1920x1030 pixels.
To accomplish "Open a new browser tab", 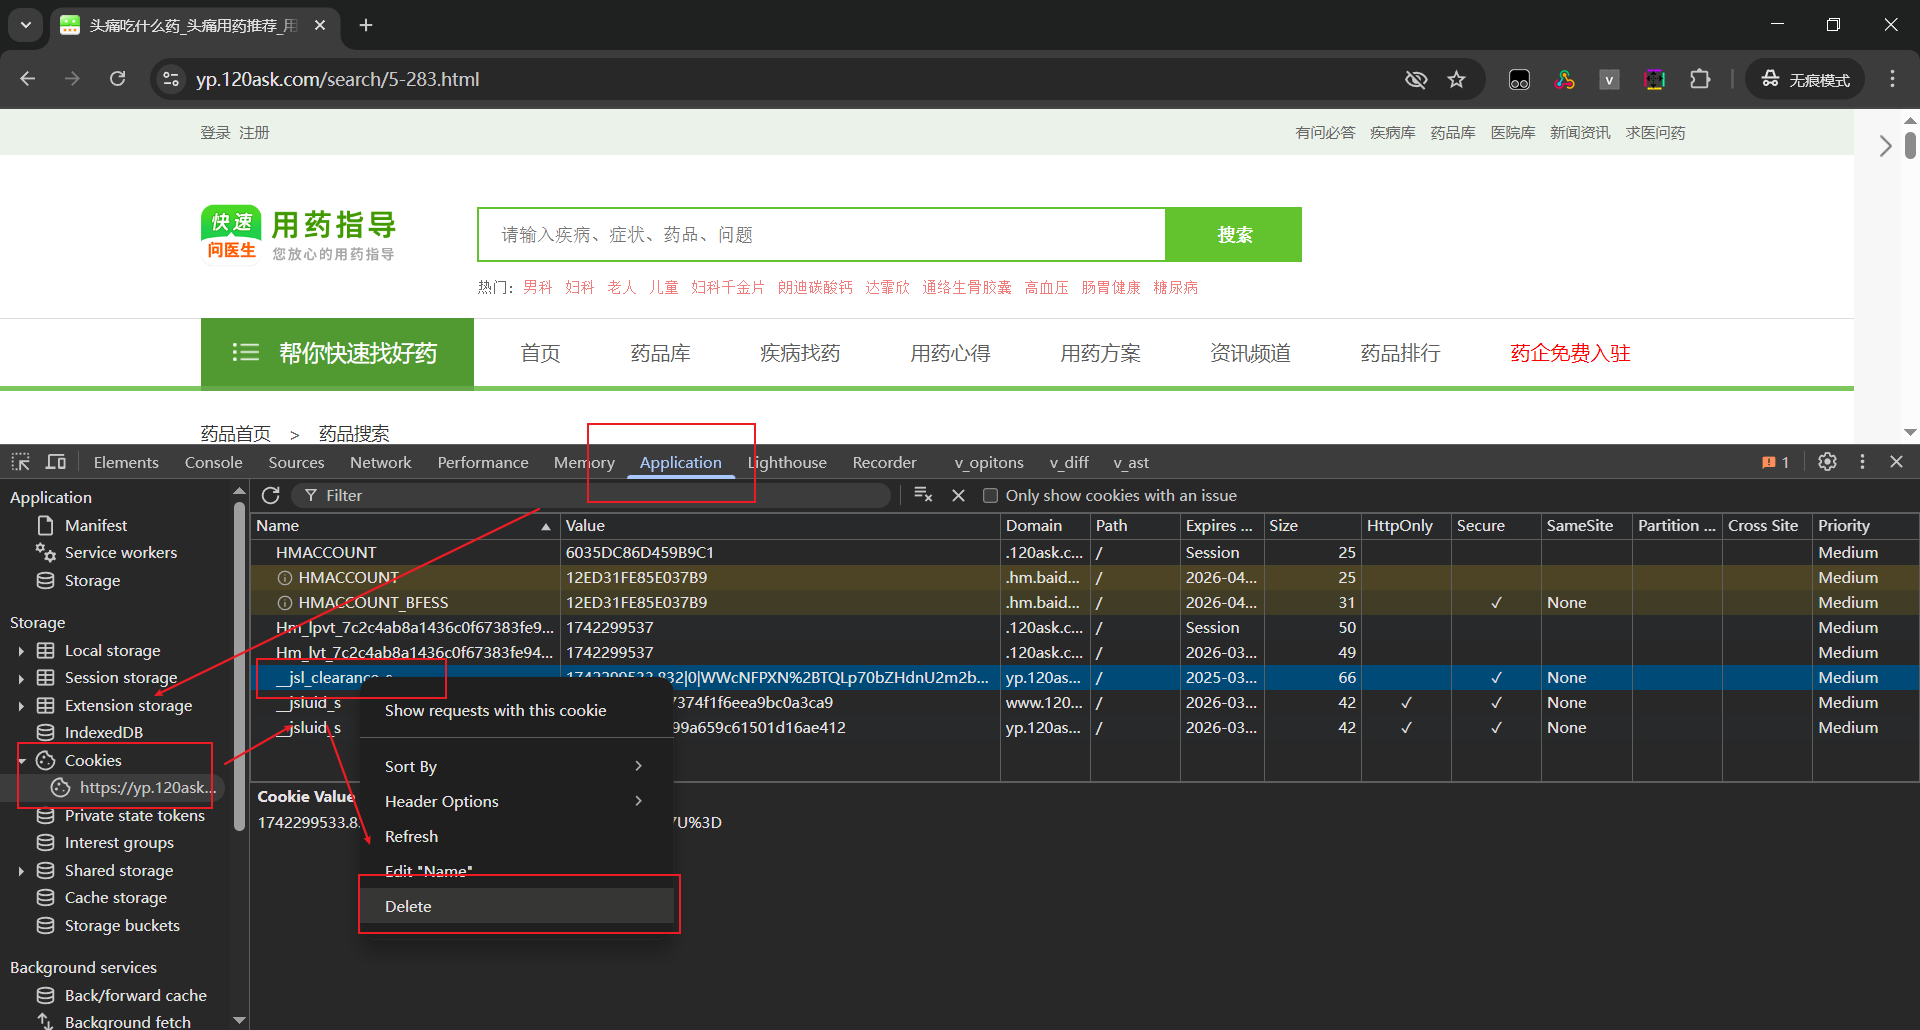I will pyautogui.click(x=366, y=25).
